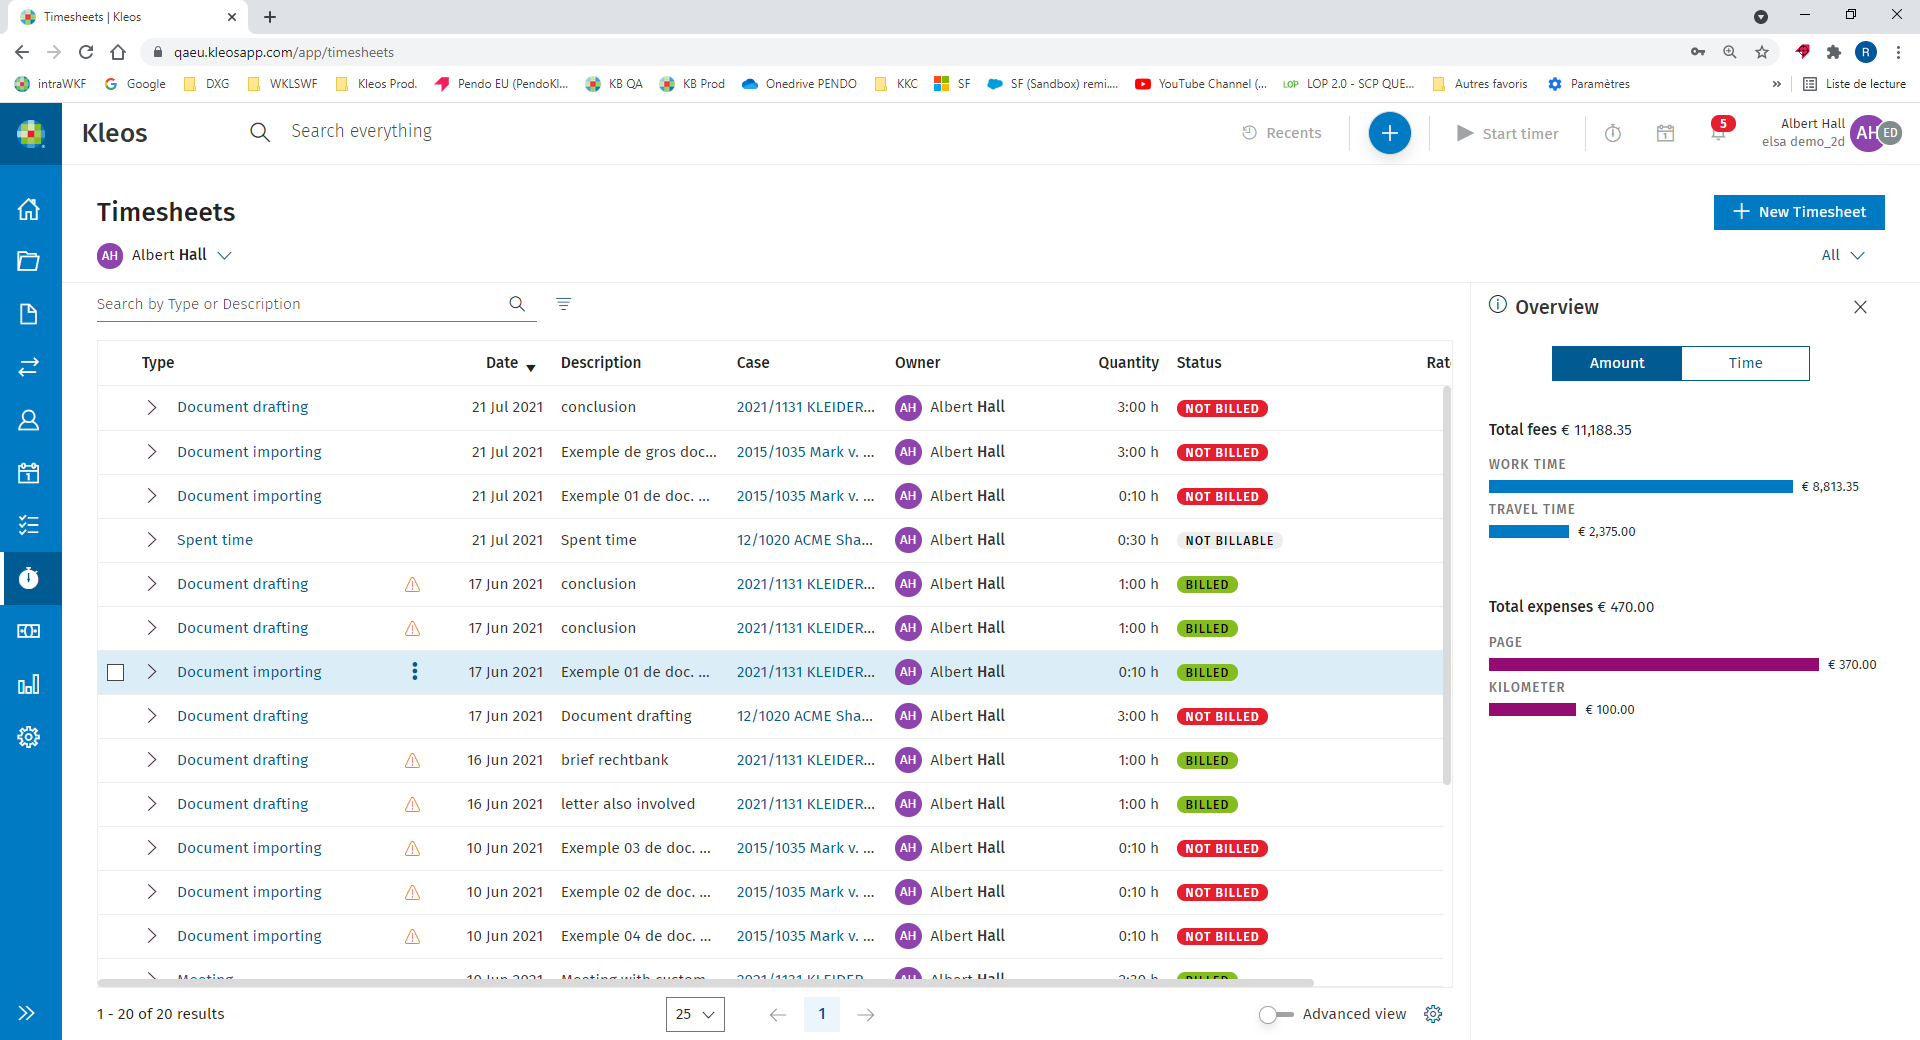Image resolution: width=1920 pixels, height=1040 pixels.
Task: Click the Search by Type or Description field
Action: point(300,304)
